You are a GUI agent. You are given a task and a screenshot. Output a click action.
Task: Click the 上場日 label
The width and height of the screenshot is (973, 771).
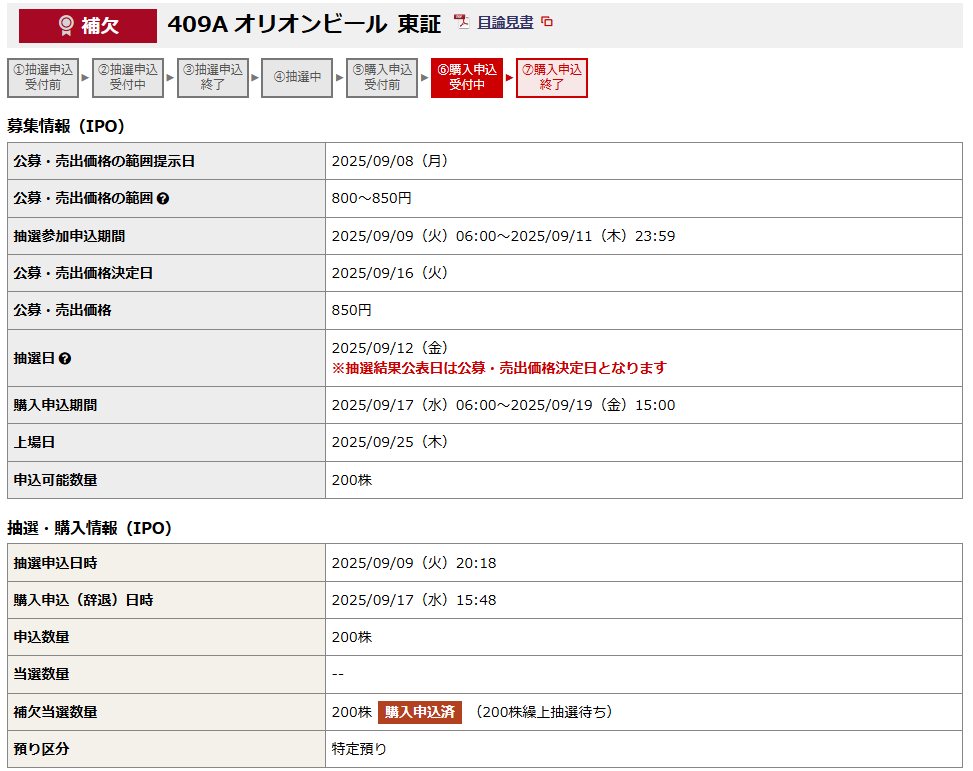pos(34,442)
